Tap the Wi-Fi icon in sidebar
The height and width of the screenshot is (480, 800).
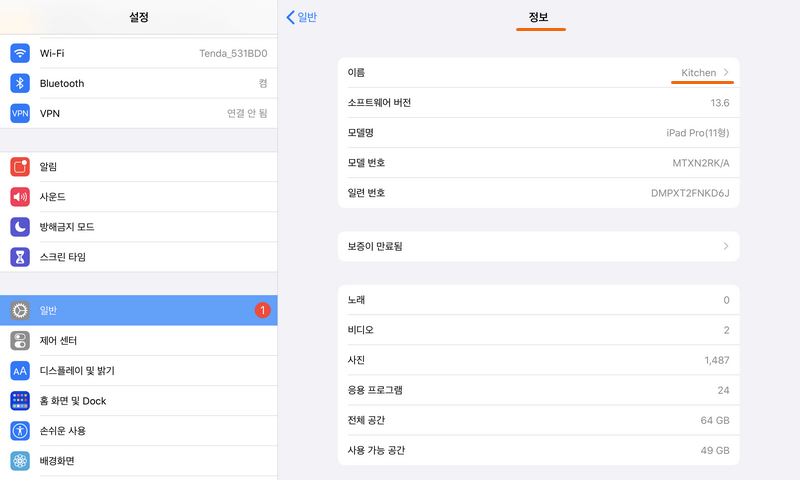(20, 53)
